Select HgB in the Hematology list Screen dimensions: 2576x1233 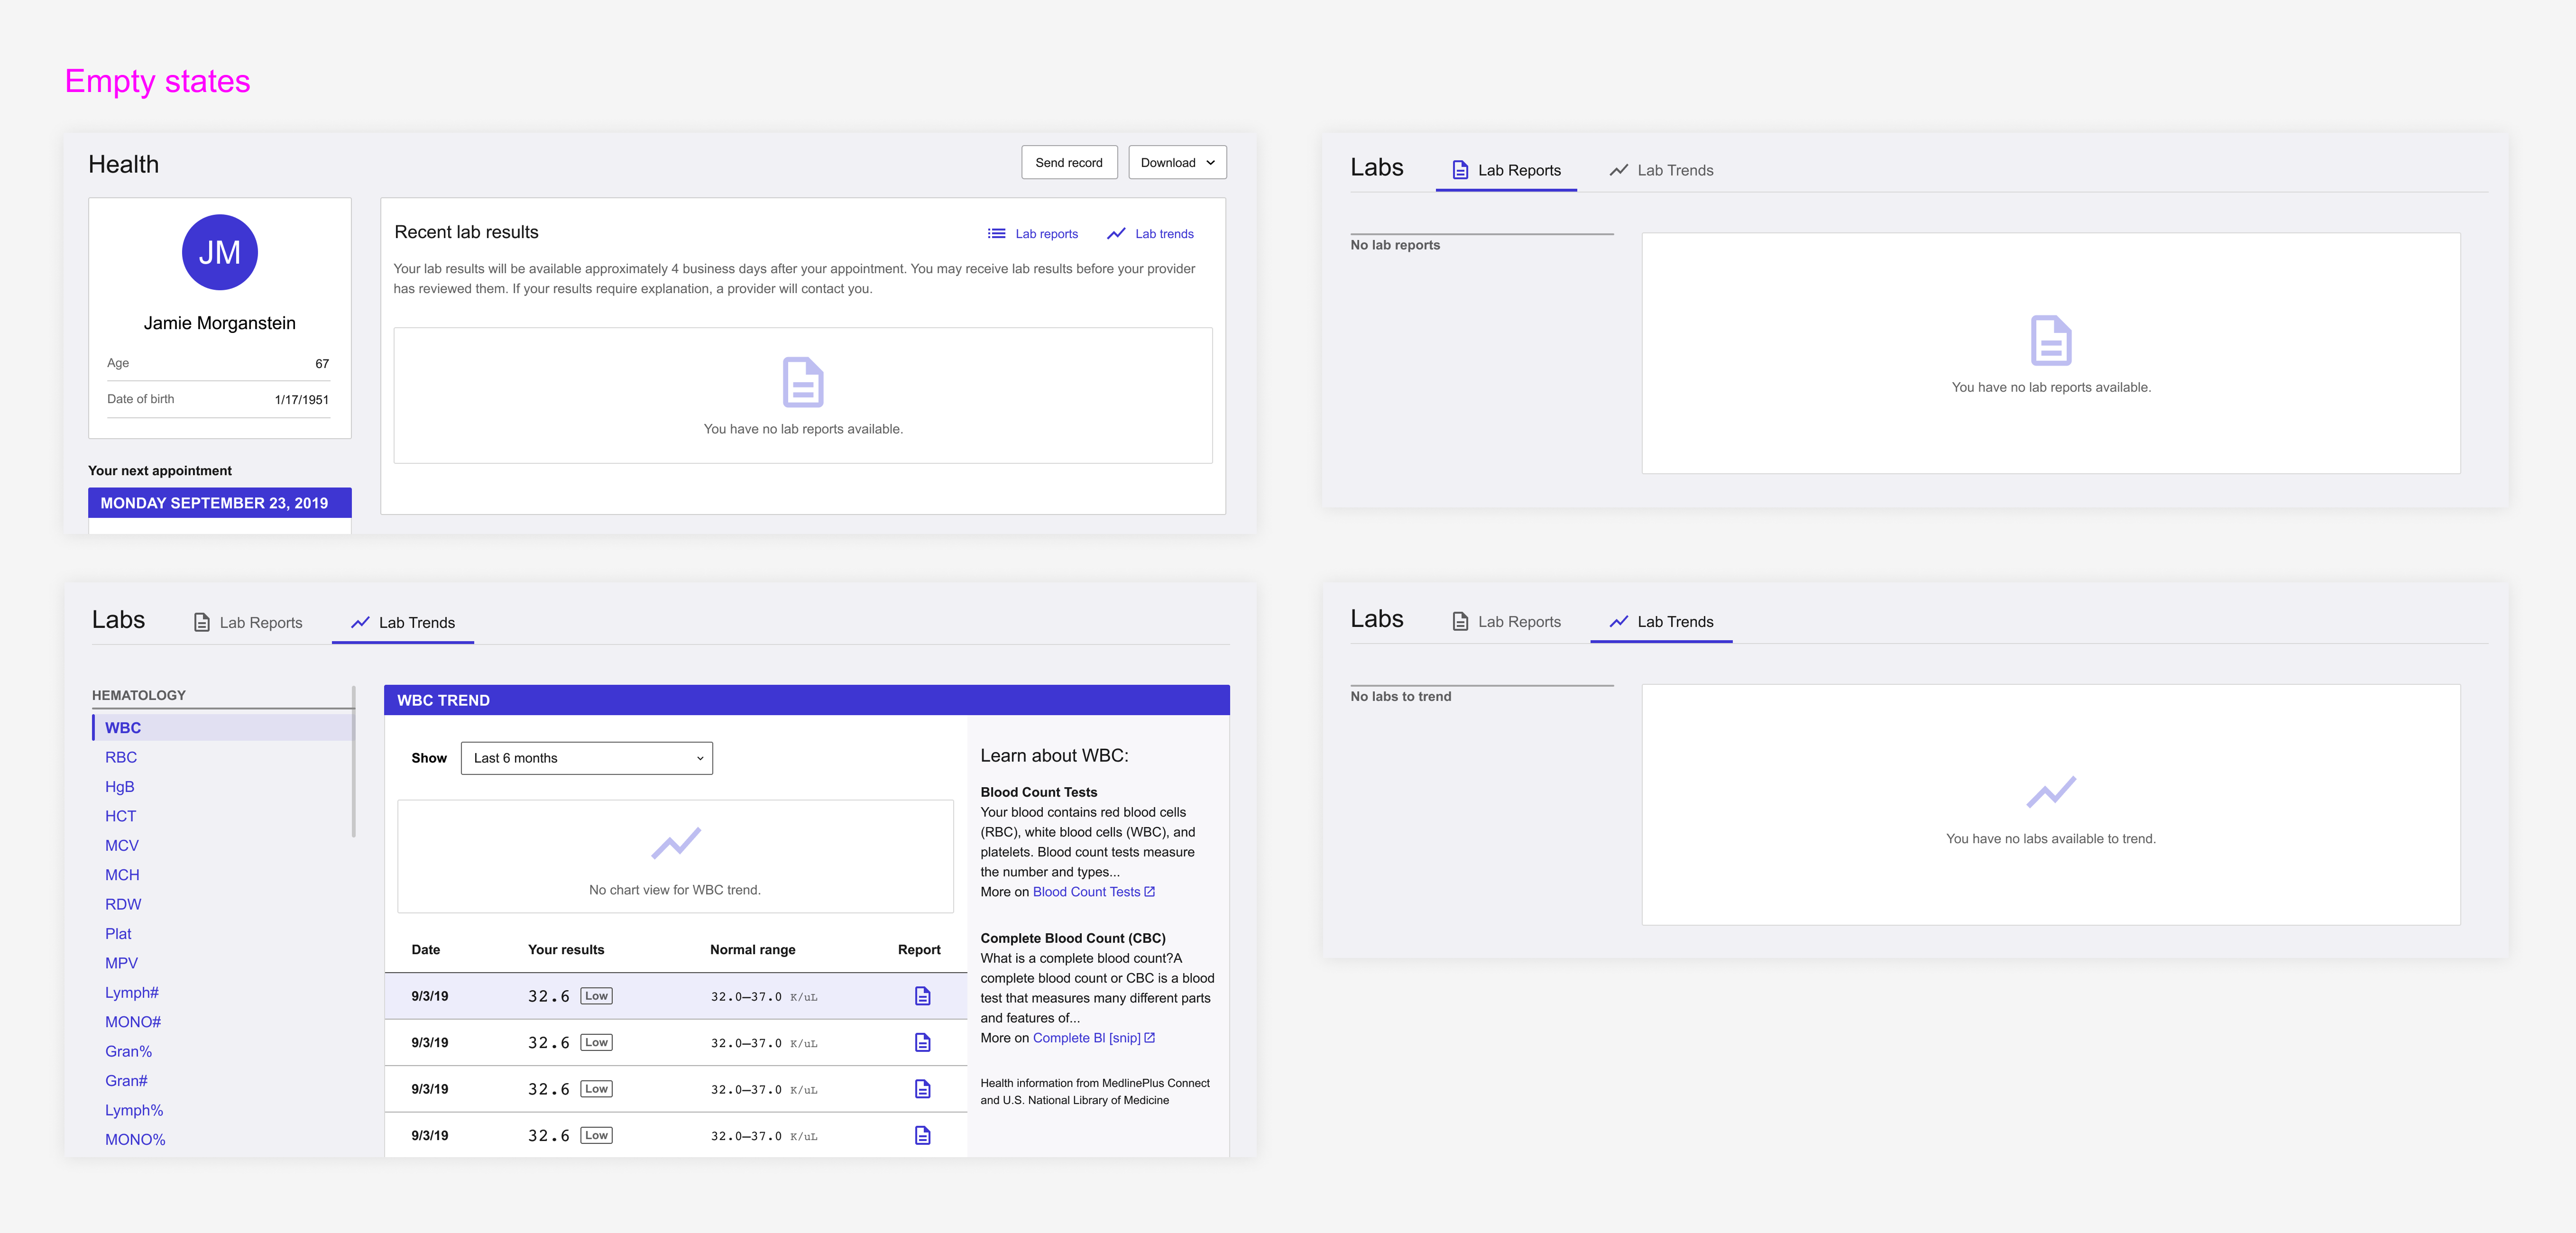(x=120, y=787)
